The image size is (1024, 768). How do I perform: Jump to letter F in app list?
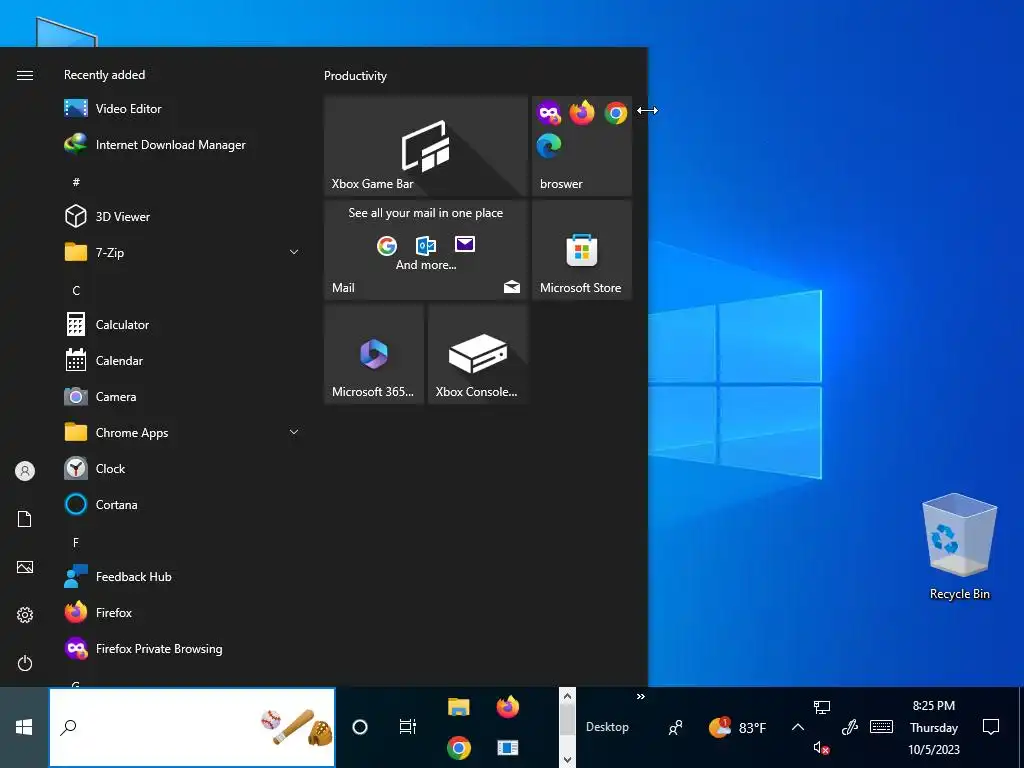(x=76, y=543)
